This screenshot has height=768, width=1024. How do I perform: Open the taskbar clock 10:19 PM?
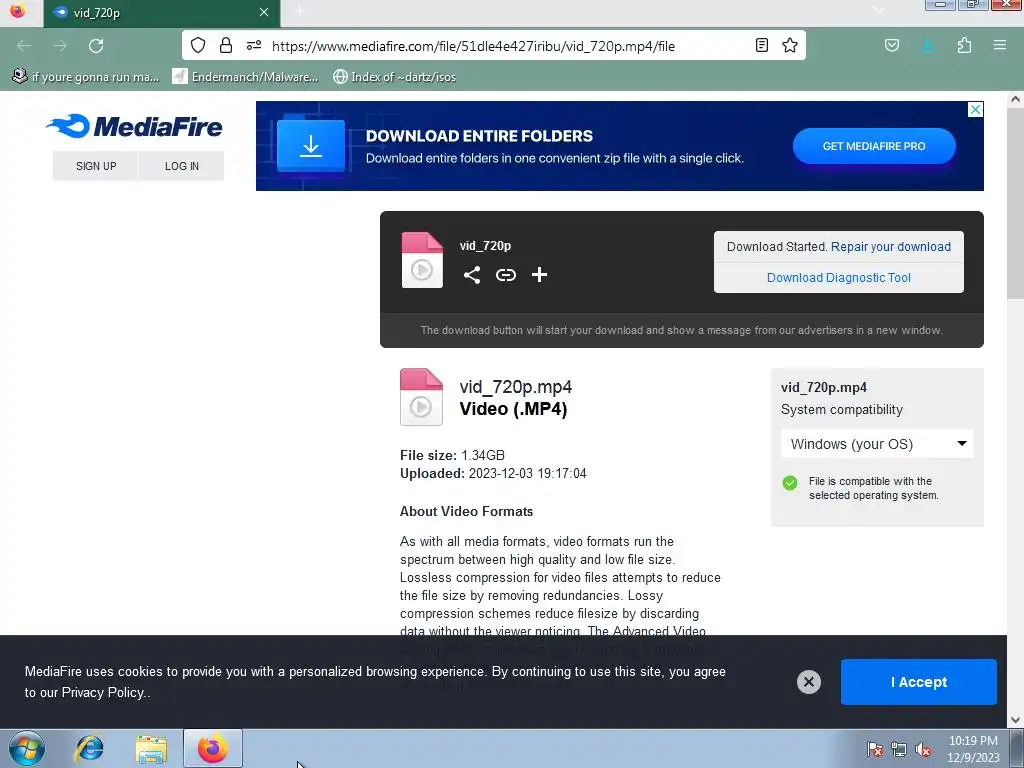(973, 749)
